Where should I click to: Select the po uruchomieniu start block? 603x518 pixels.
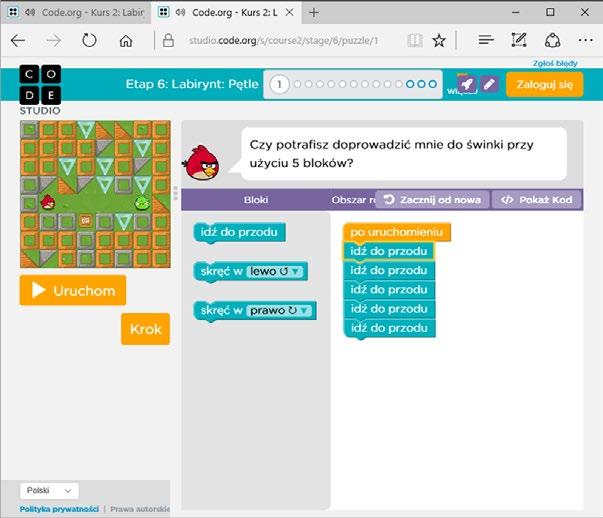click(x=396, y=232)
